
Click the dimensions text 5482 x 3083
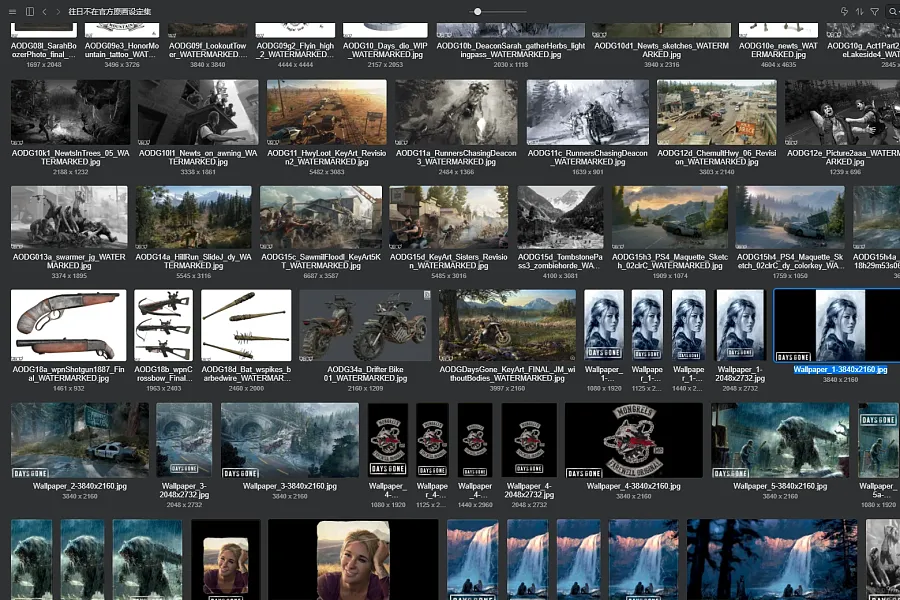click(x=327, y=172)
